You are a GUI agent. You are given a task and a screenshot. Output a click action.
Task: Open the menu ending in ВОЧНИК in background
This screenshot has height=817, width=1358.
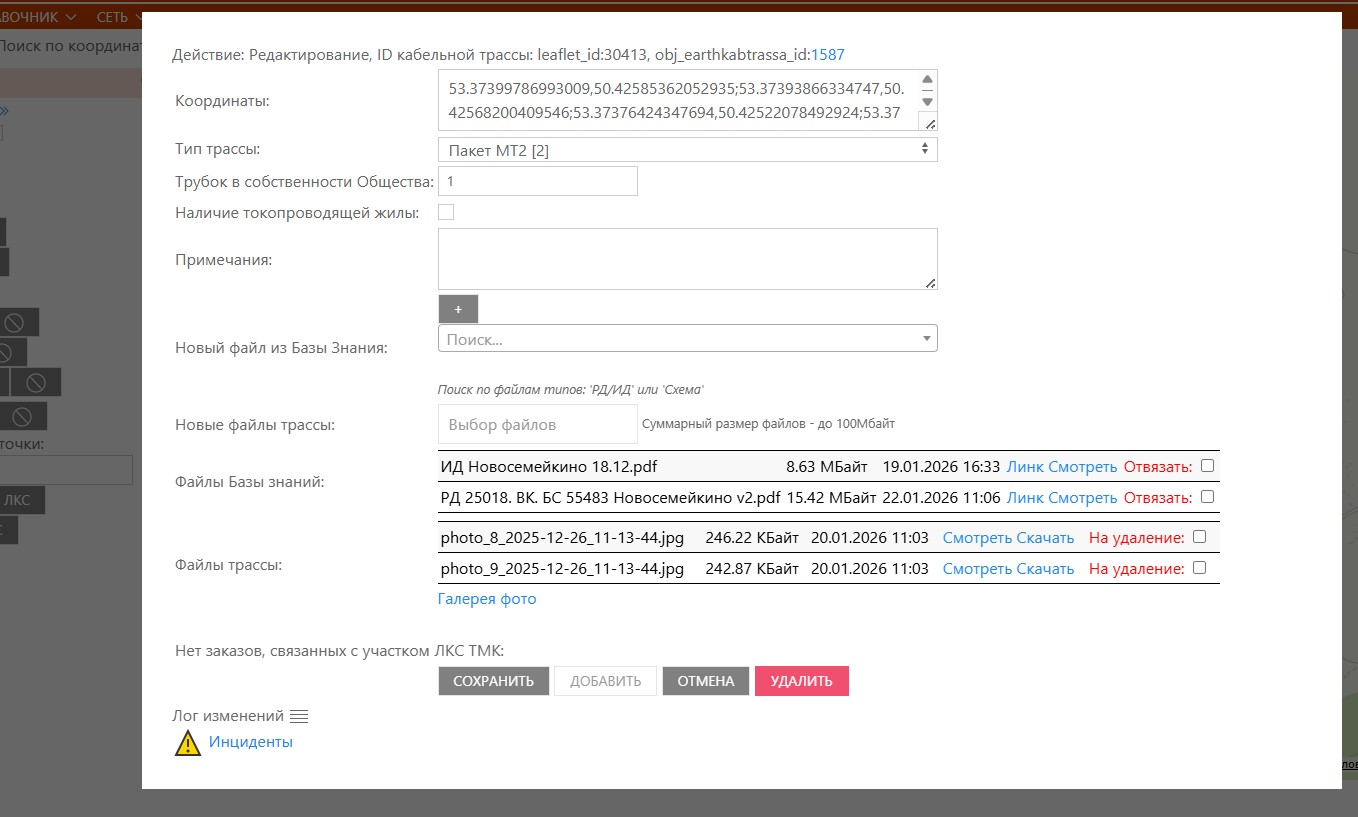[x=38, y=17]
